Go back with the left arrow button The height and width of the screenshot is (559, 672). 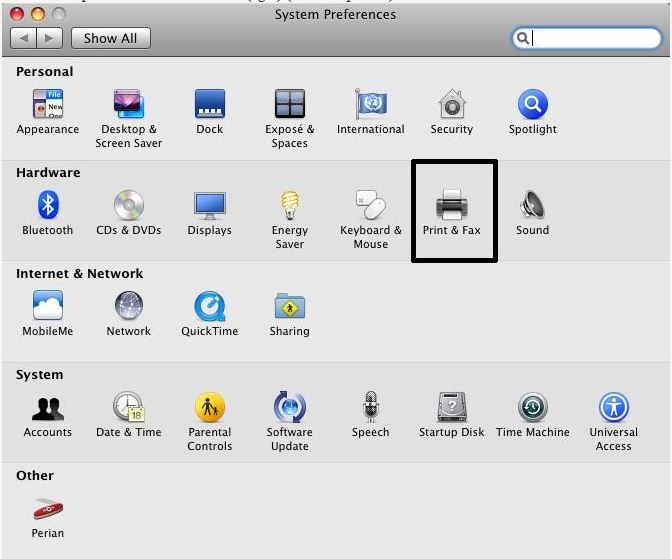24,38
